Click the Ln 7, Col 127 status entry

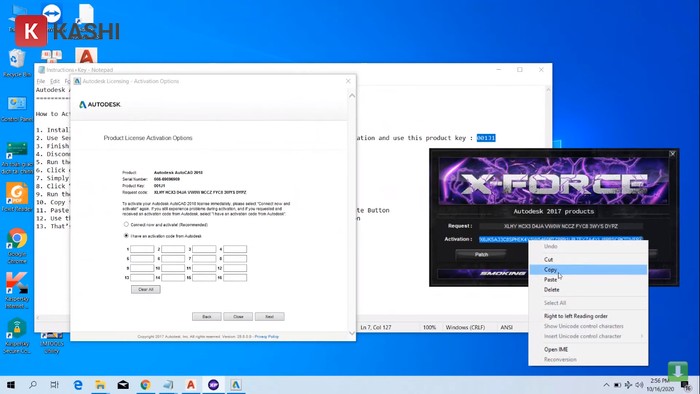(x=375, y=328)
